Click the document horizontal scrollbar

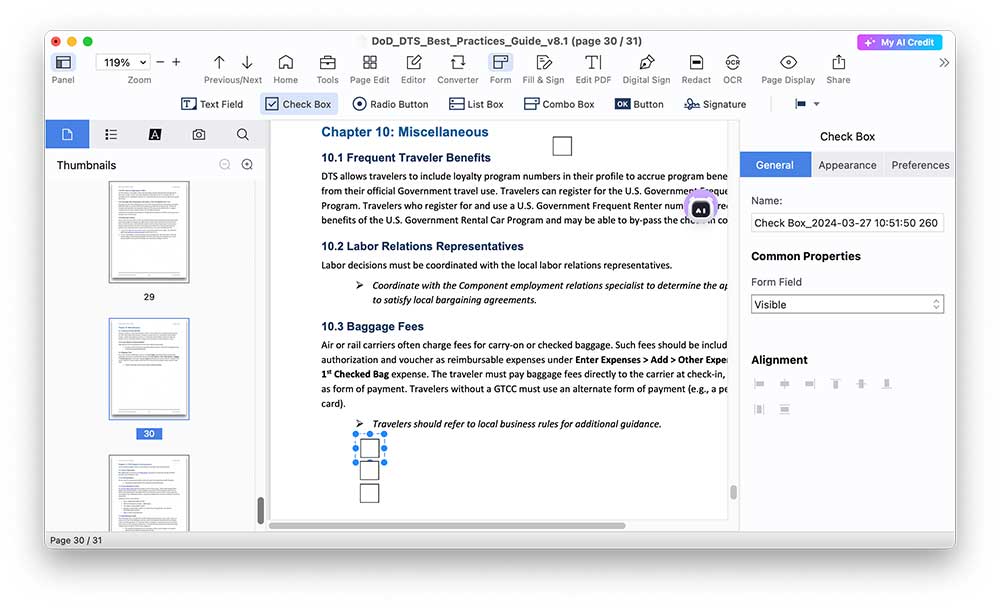447,526
